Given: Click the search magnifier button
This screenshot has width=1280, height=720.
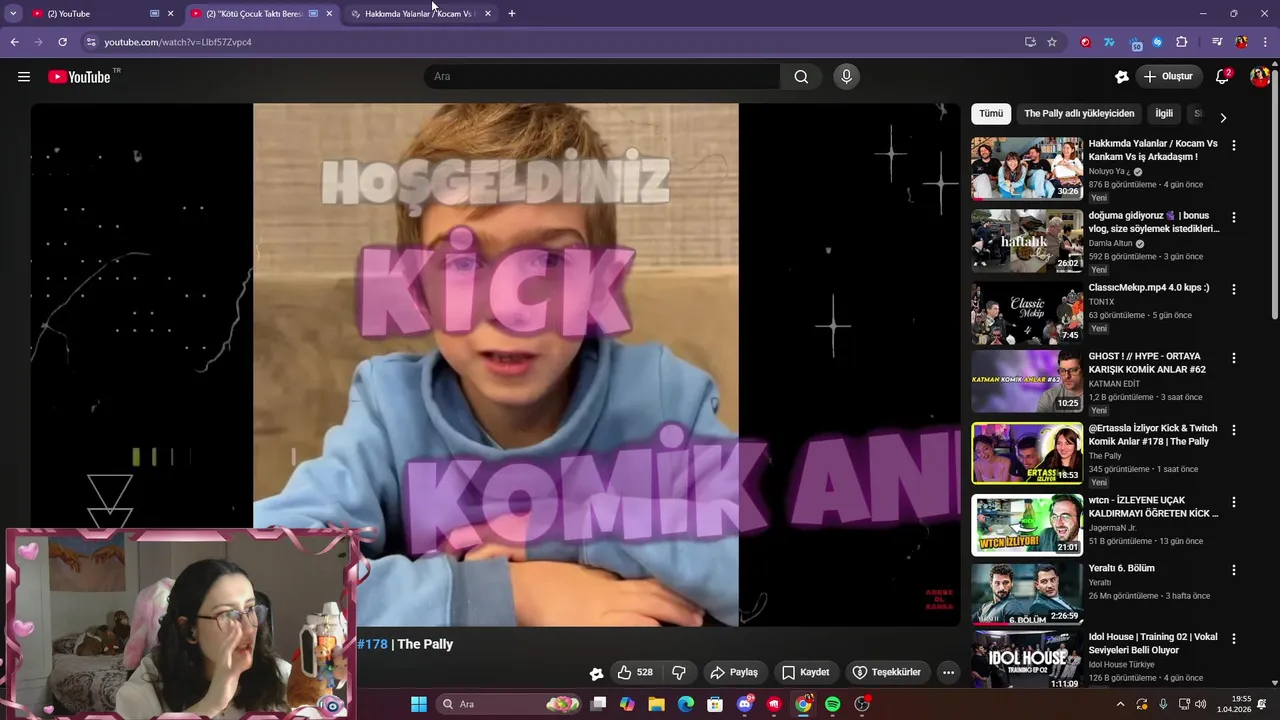Looking at the screenshot, I should (x=801, y=77).
